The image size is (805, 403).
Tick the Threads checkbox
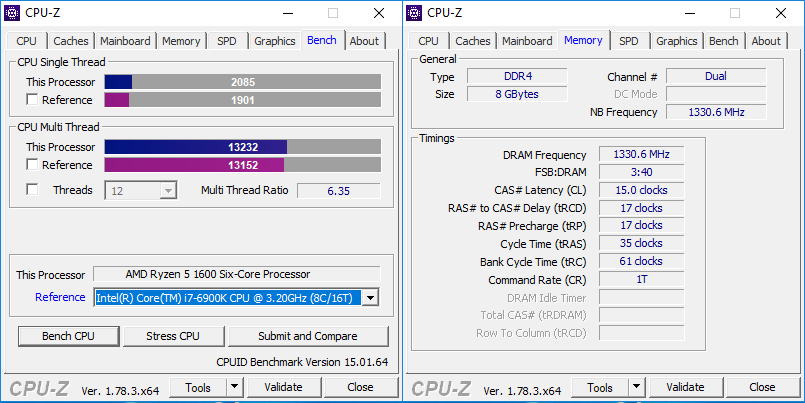point(32,189)
